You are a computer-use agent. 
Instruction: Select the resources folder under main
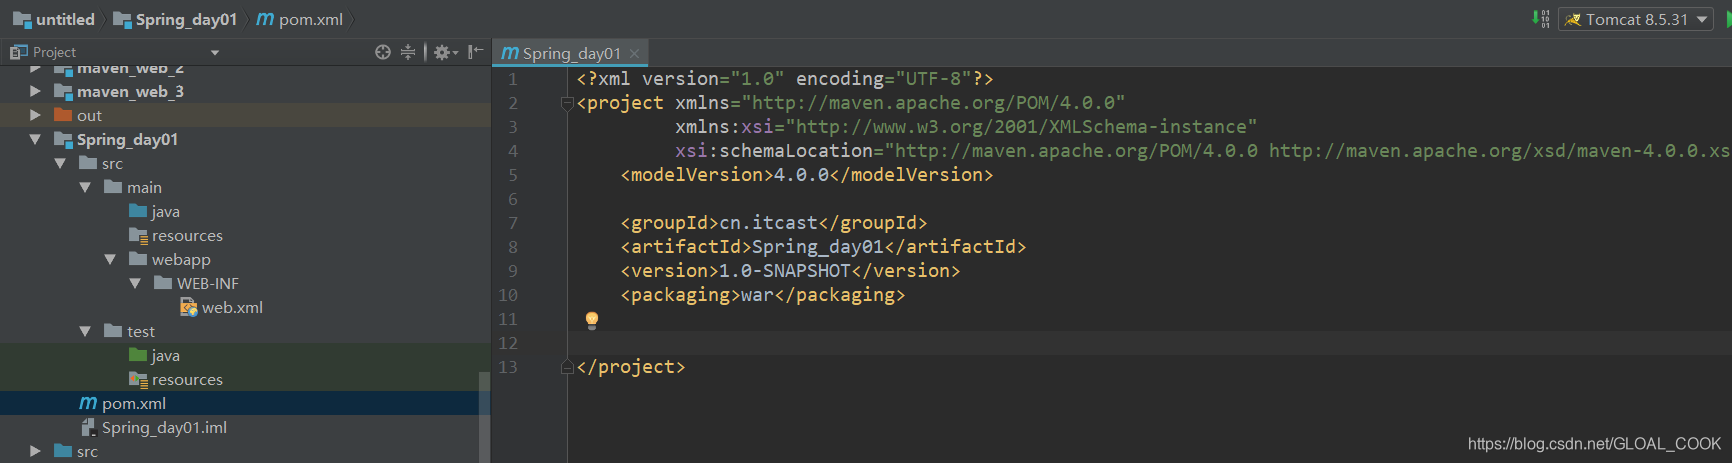pos(245,235)
